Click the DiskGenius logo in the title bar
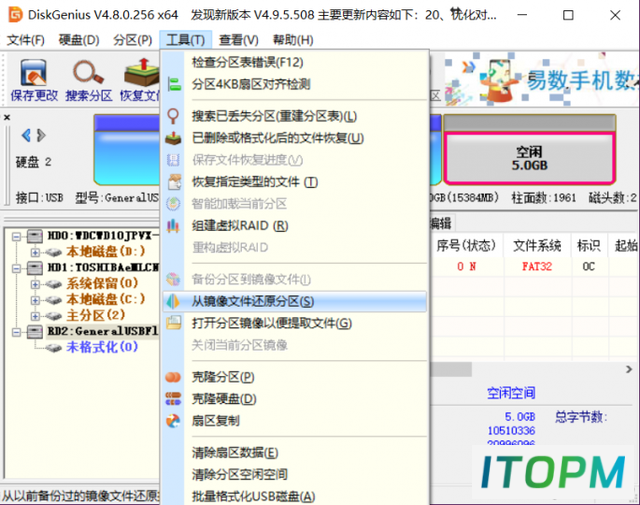This screenshot has height=505, width=640. pos(16,15)
